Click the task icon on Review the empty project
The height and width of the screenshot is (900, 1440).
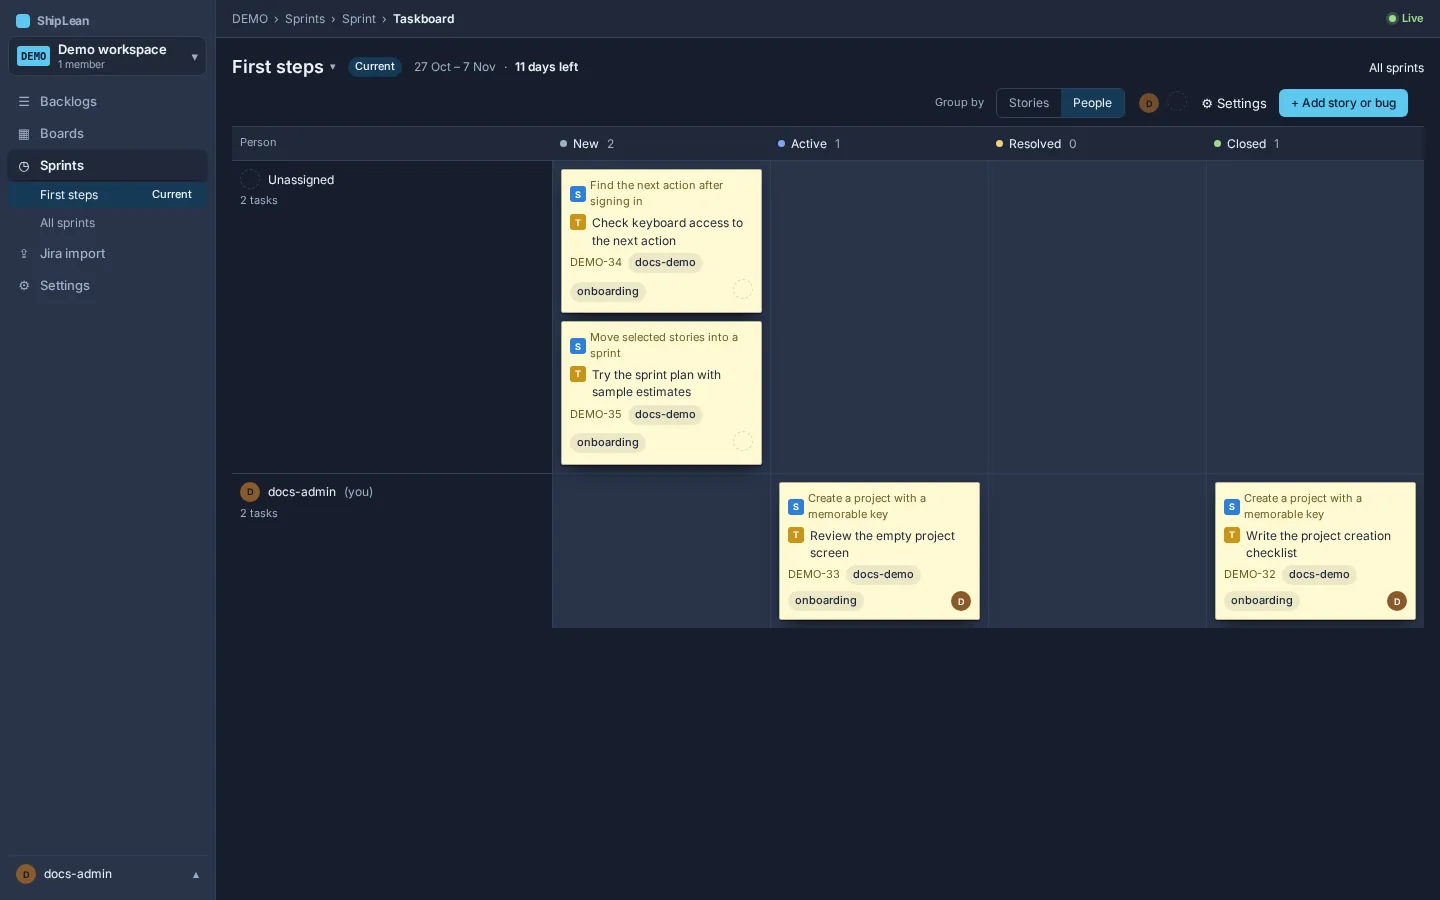(796, 536)
